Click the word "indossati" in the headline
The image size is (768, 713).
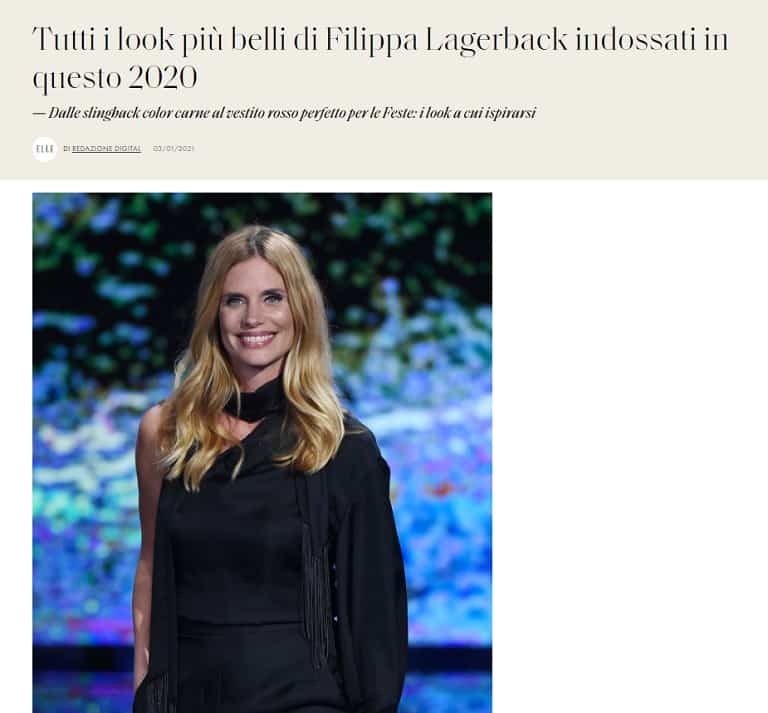point(636,39)
